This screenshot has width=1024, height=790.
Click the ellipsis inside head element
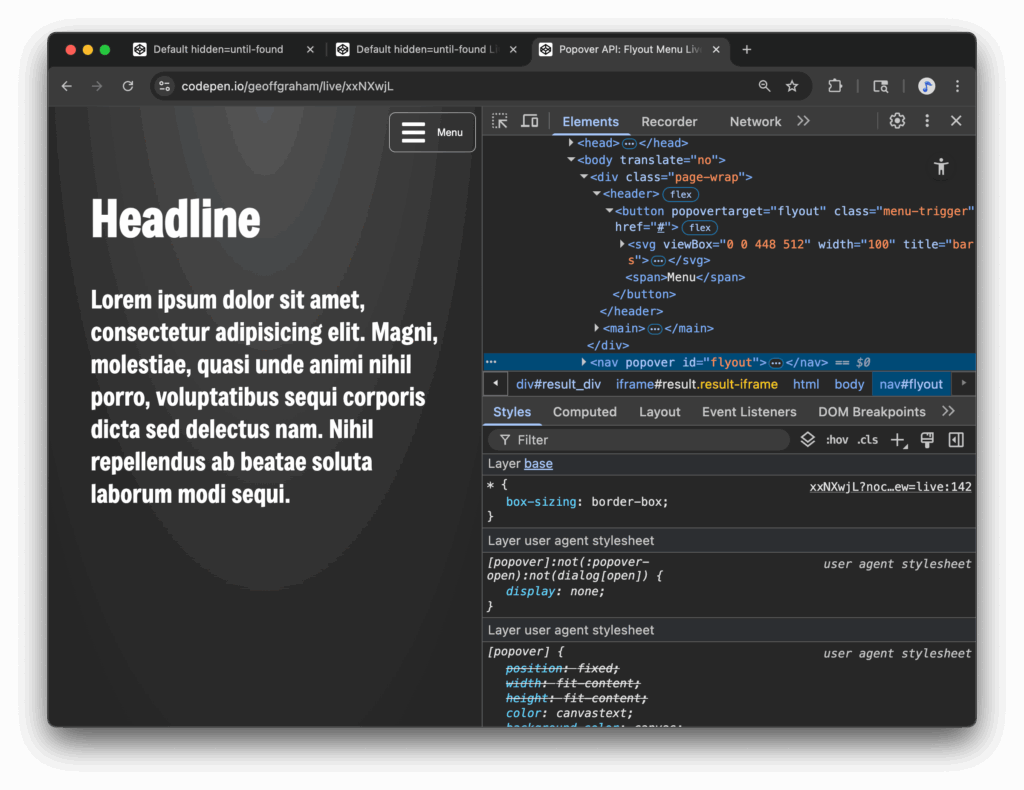[x=629, y=143]
